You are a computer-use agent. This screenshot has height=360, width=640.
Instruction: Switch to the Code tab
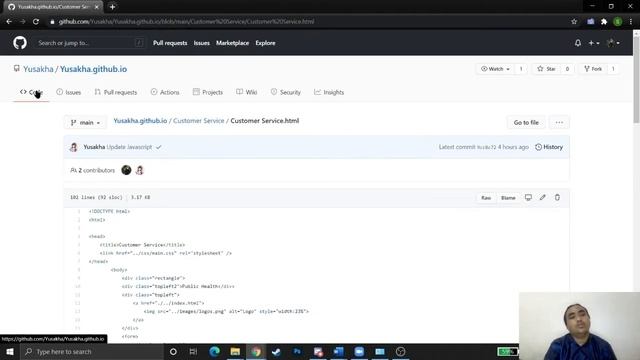click(31, 92)
